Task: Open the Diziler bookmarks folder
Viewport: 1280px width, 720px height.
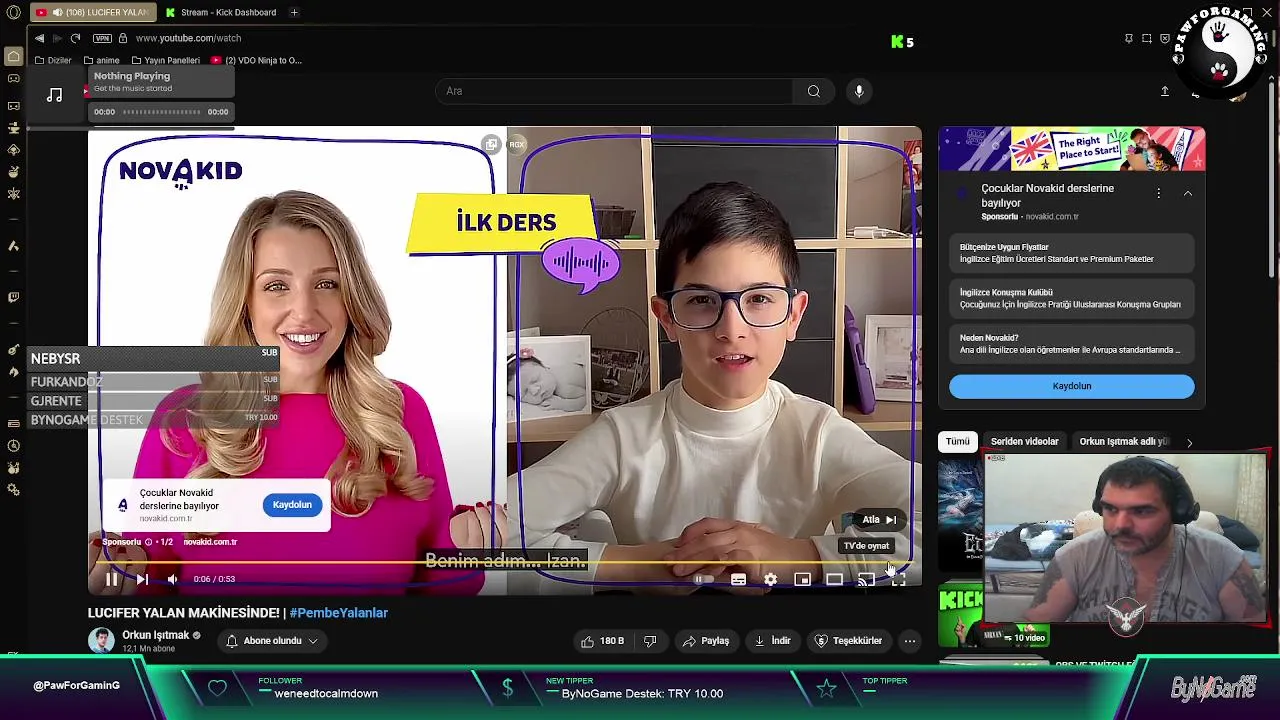Action: click(53, 60)
